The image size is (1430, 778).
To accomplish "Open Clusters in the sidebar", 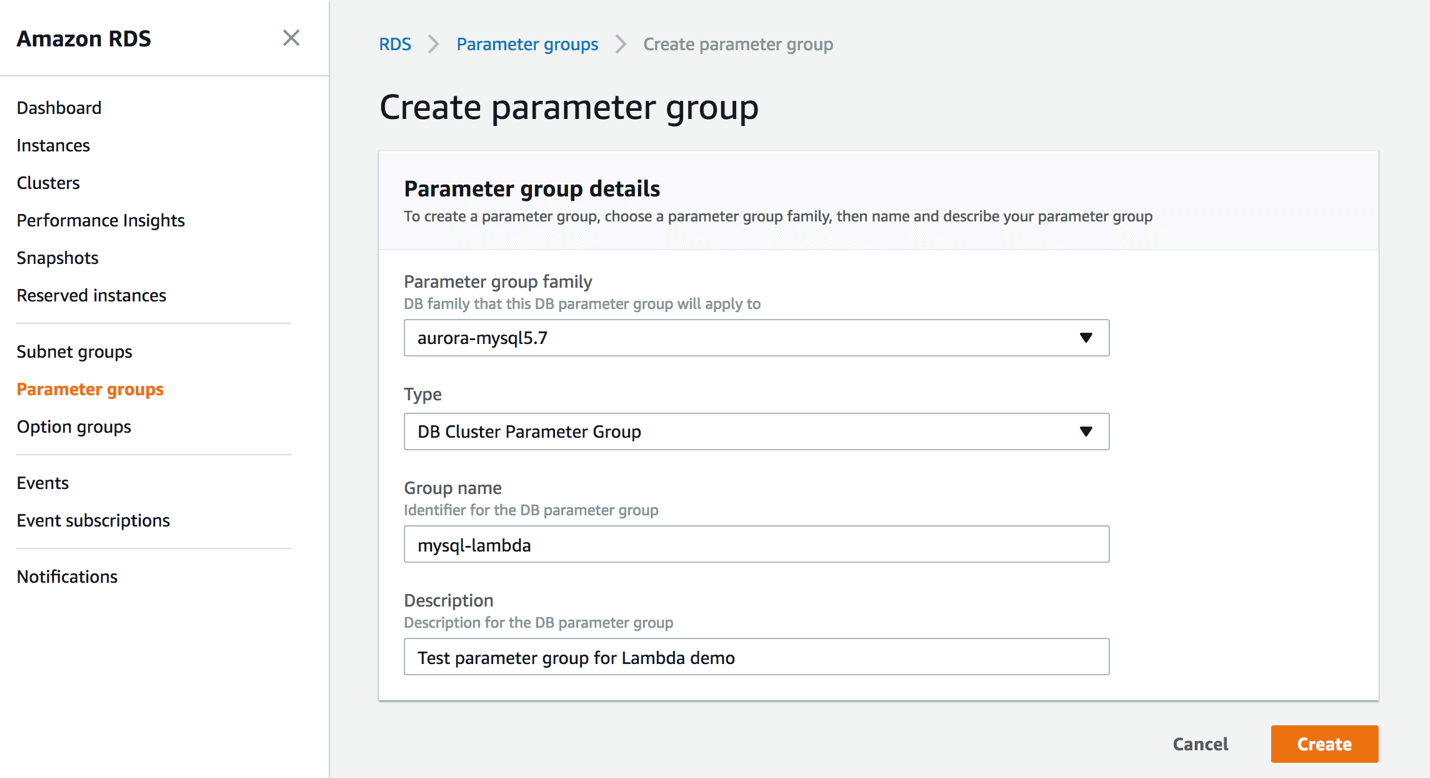I will (48, 183).
